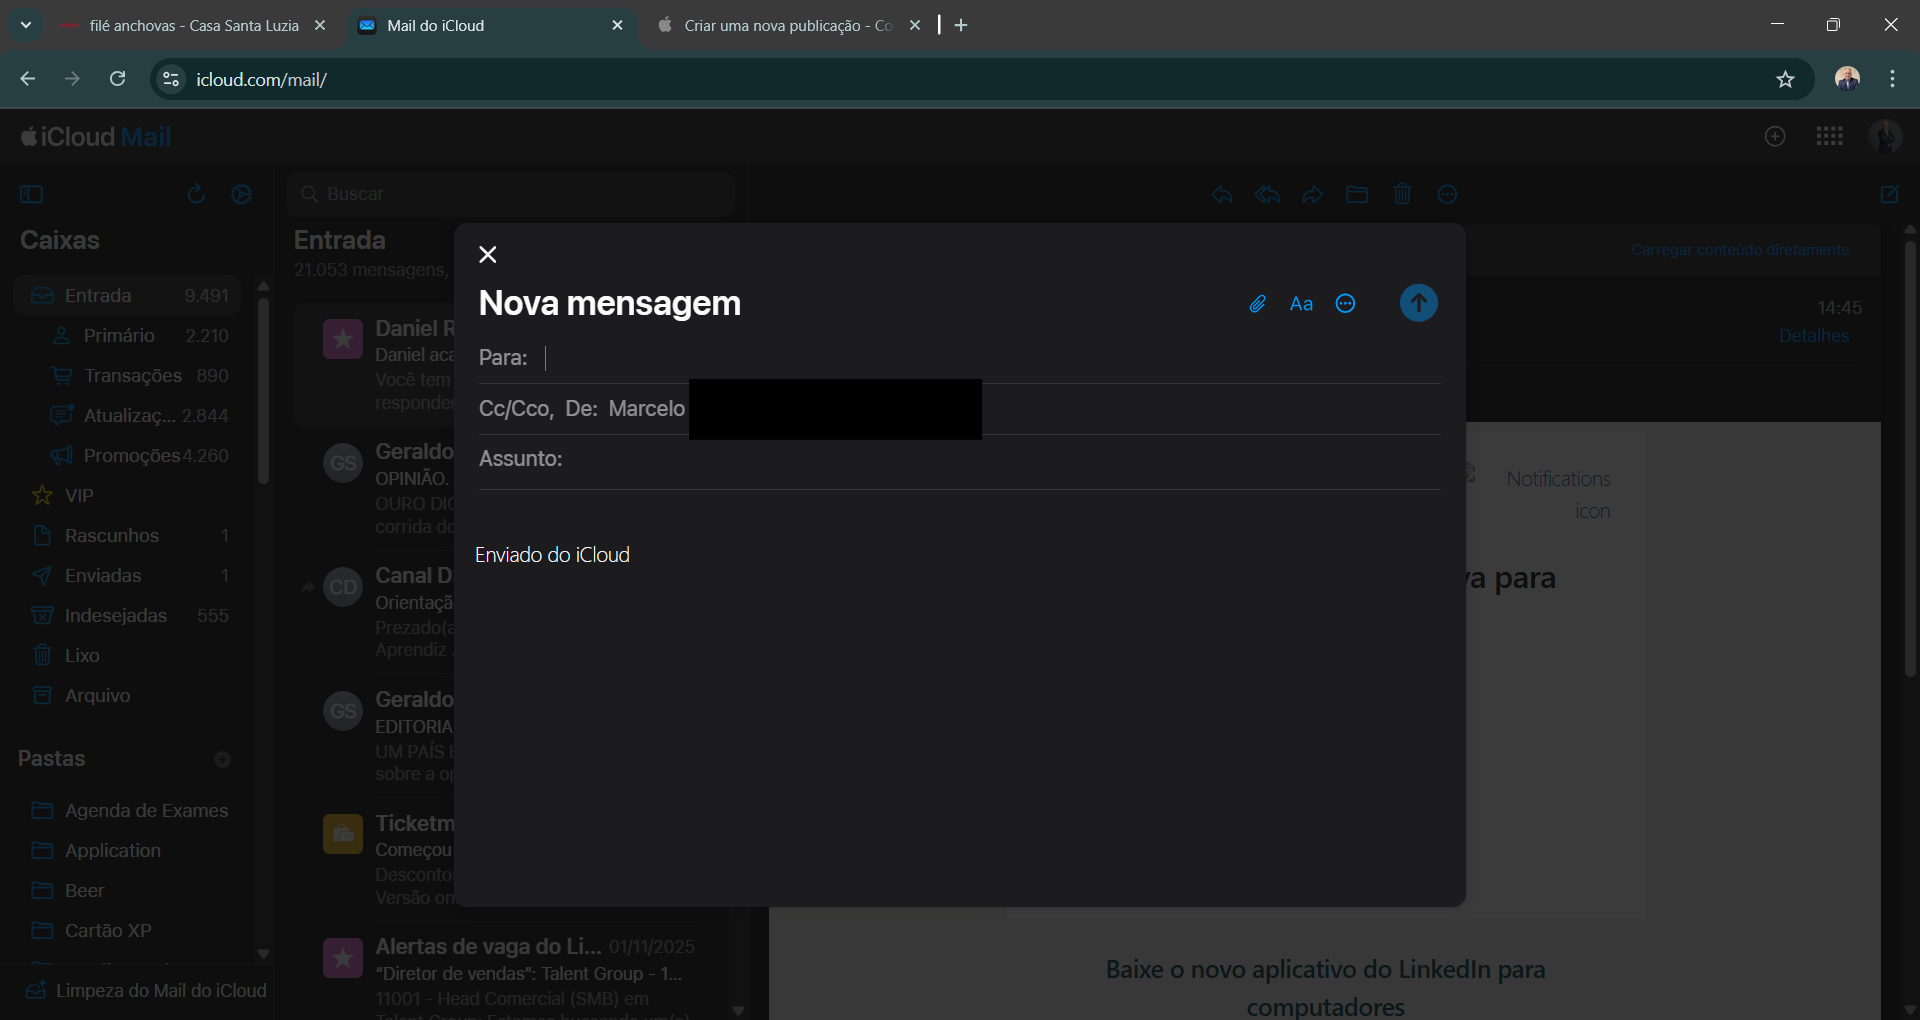
Task: Open the Chrome profile avatar
Action: (1847, 79)
